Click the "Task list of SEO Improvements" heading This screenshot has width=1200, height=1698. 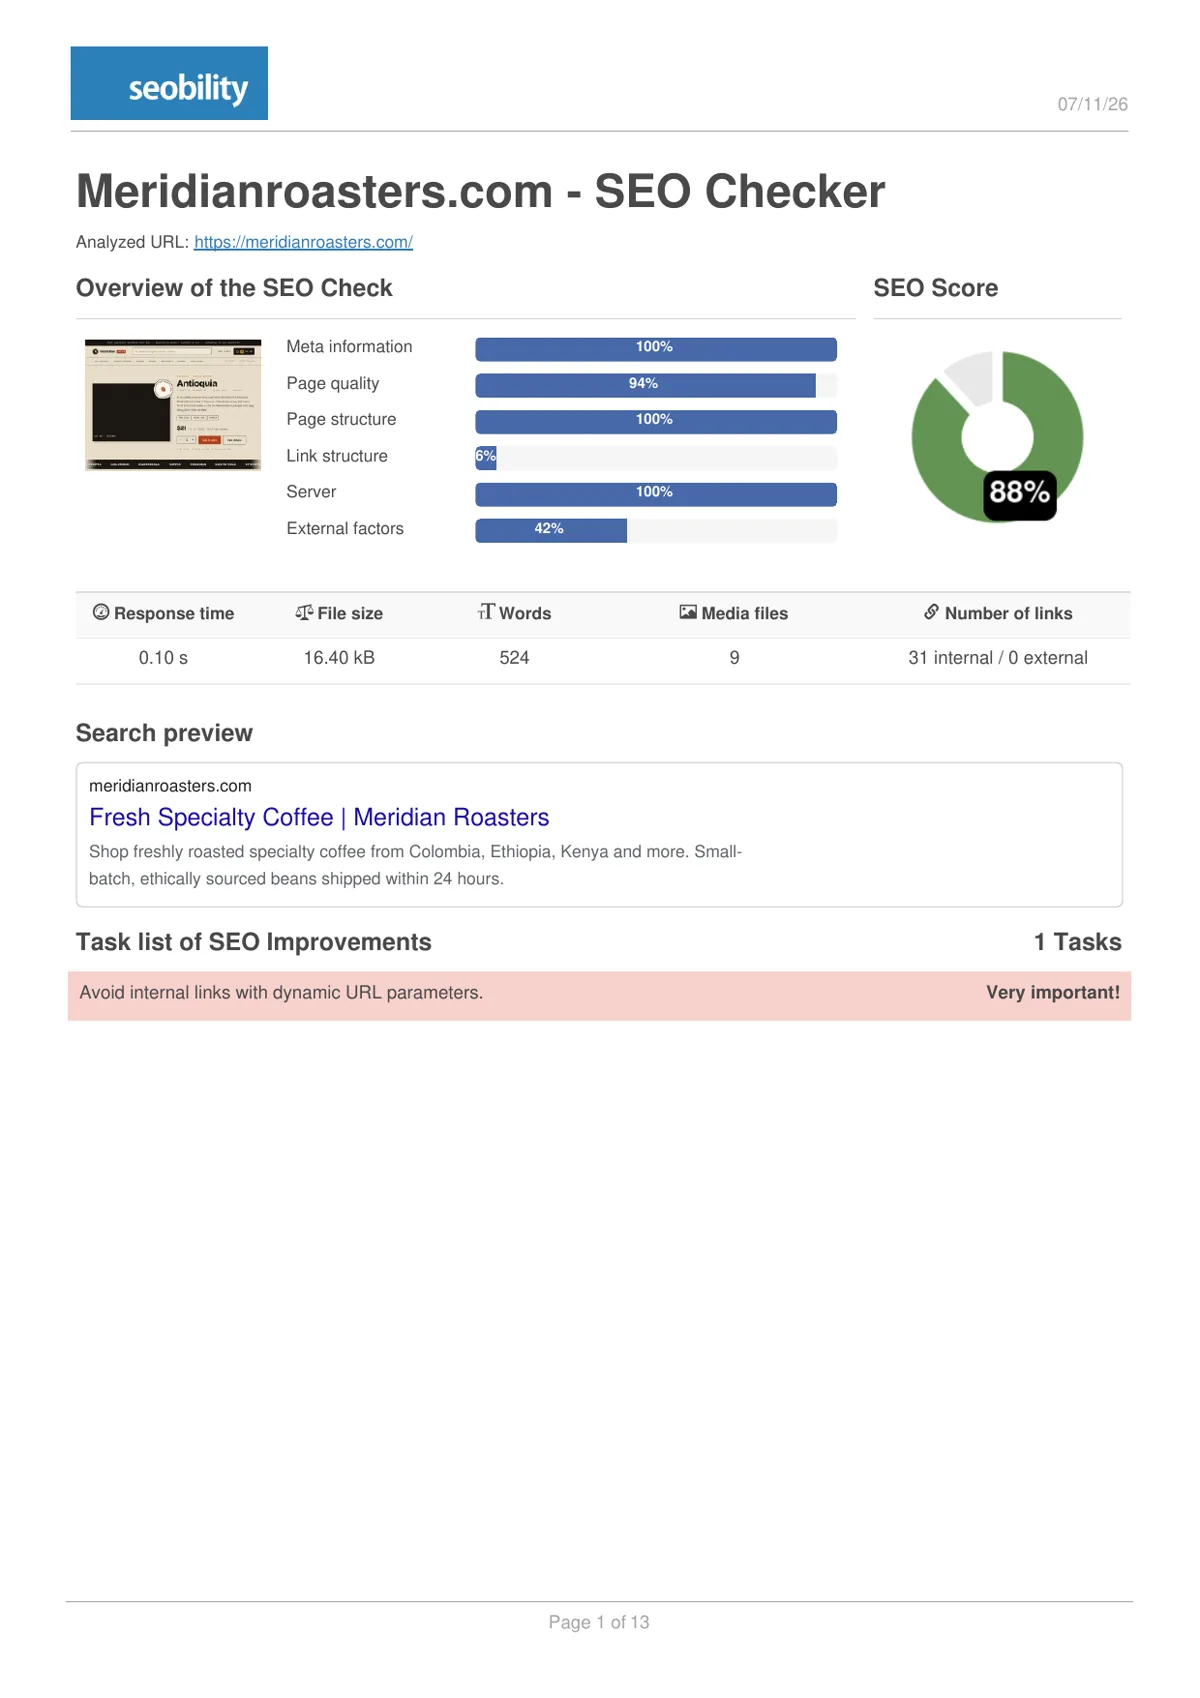coord(254,942)
